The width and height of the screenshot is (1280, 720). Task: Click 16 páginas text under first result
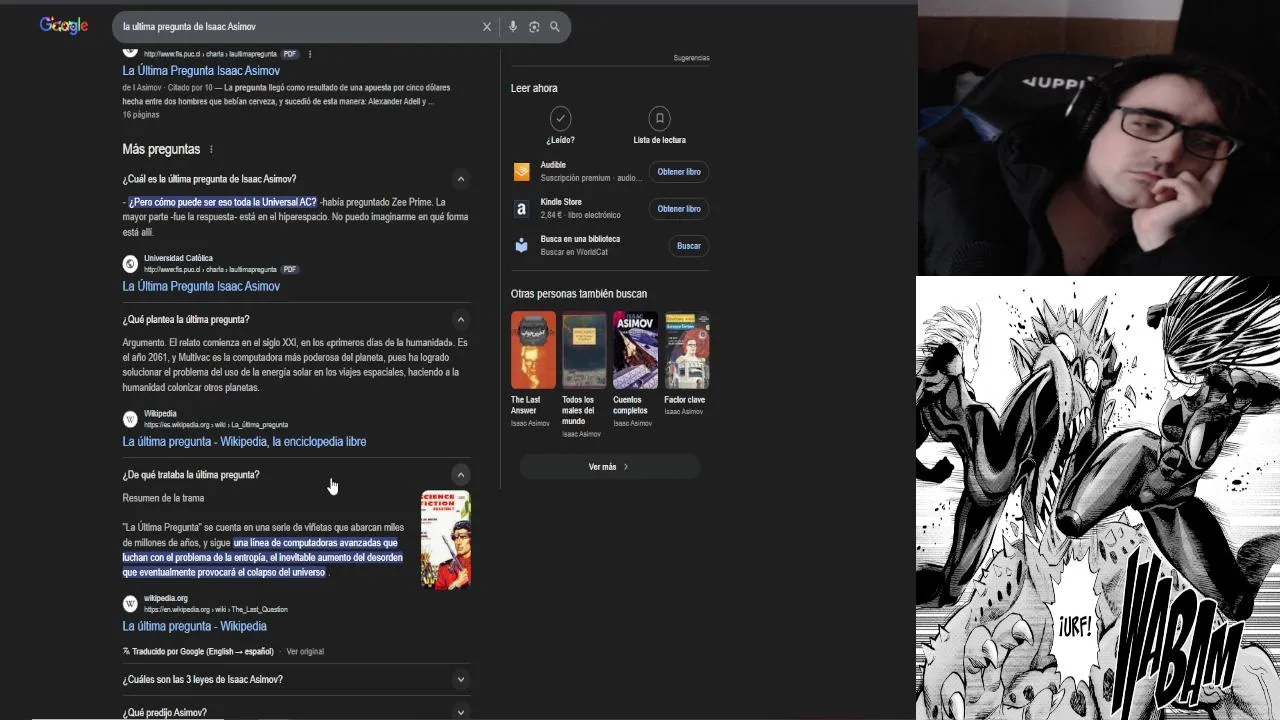tap(141, 115)
